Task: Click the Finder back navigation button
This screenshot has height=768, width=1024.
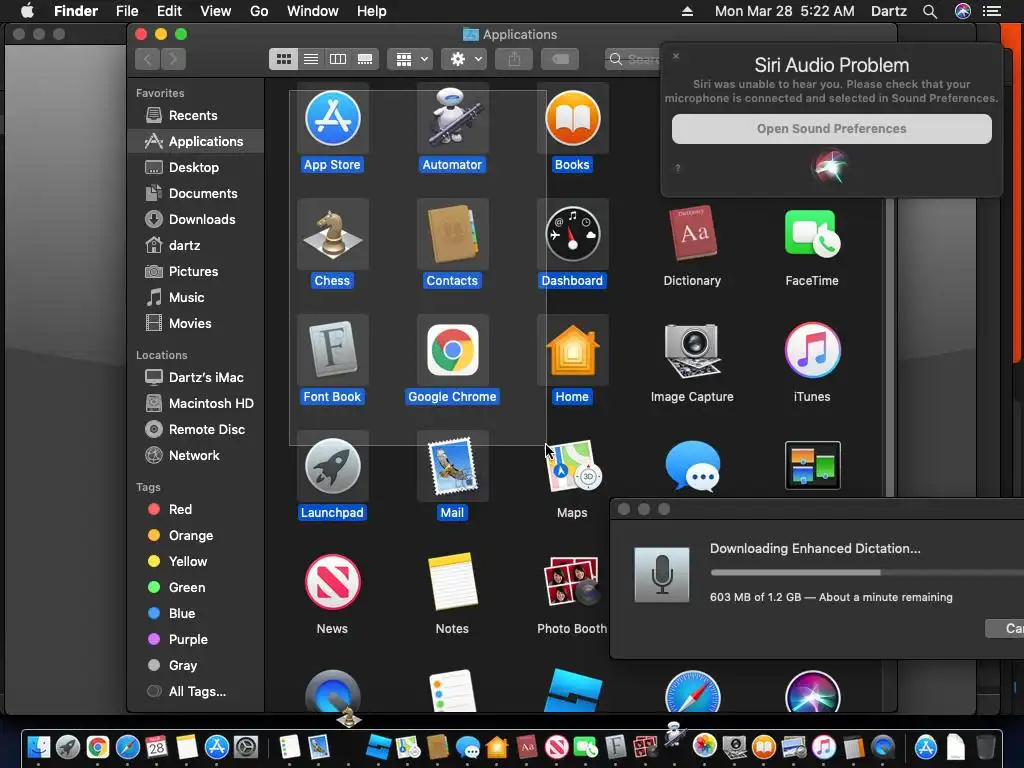Action: (148, 59)
